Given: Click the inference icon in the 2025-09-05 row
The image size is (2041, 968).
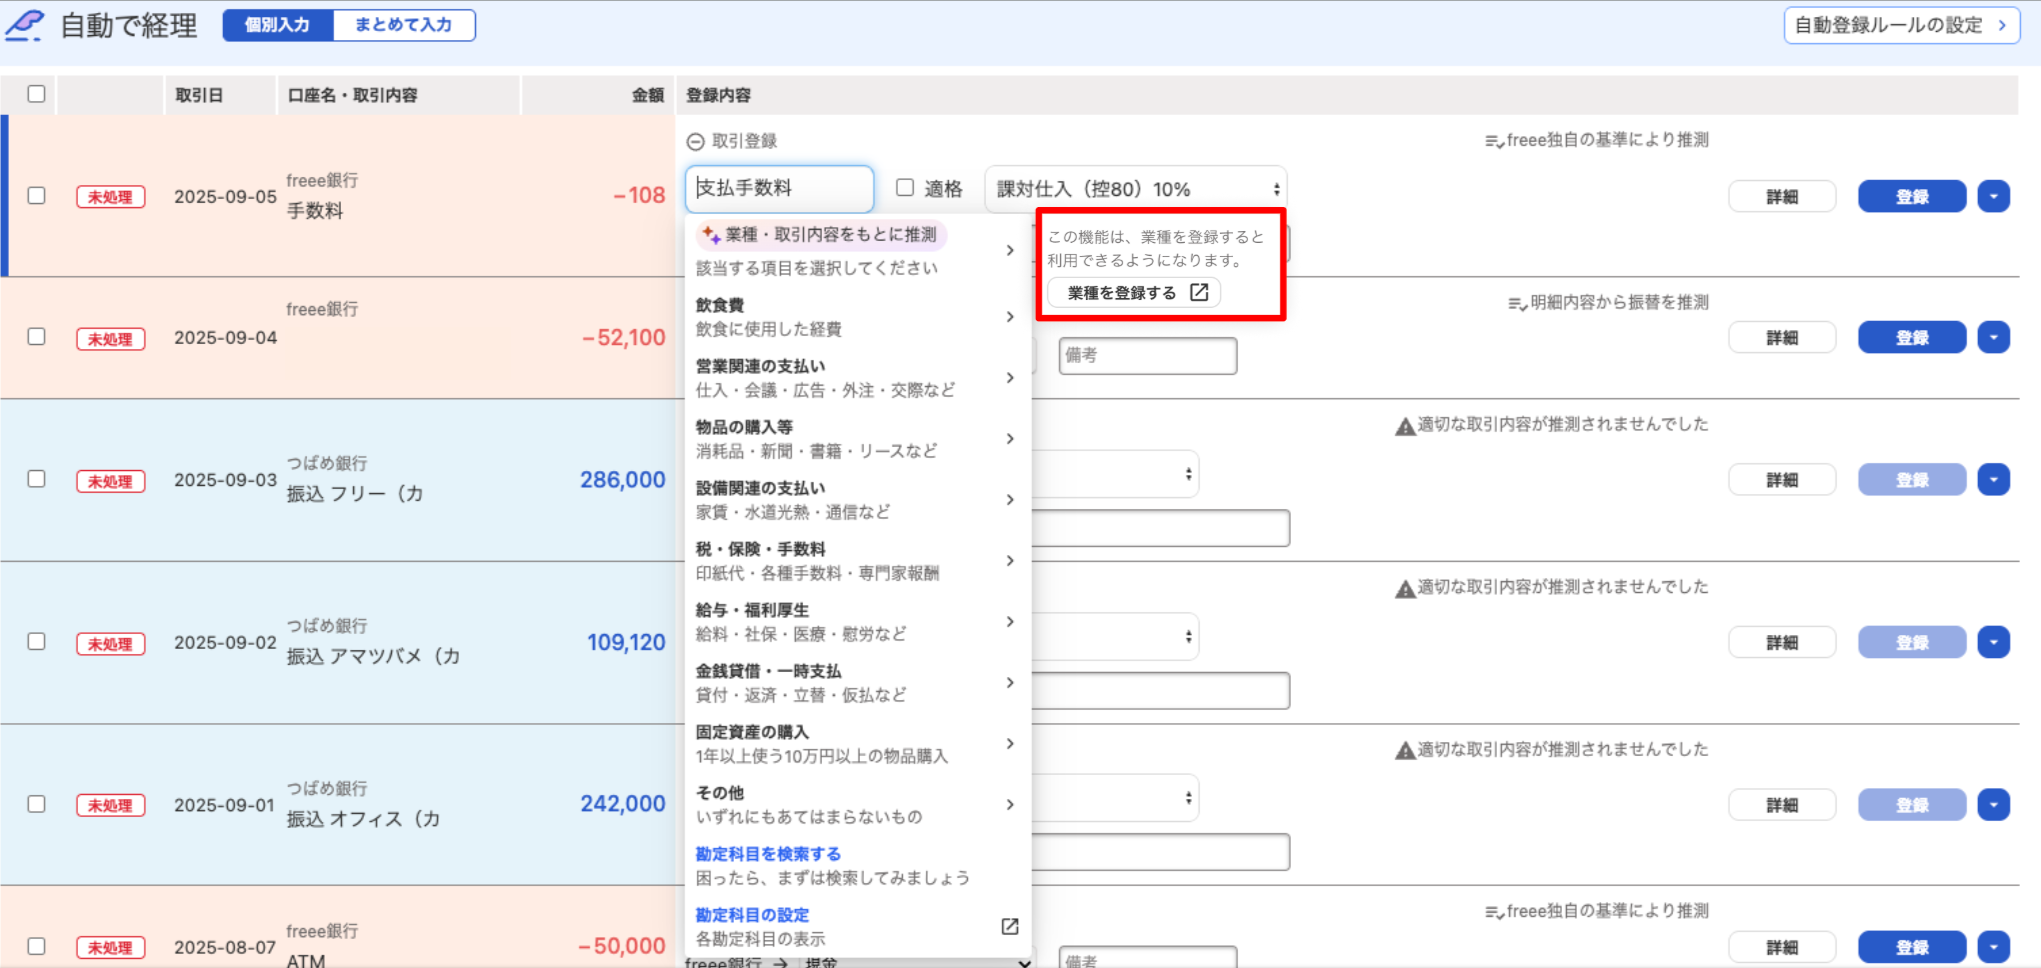Looking at the screenshot, I should pos(1494,142).
